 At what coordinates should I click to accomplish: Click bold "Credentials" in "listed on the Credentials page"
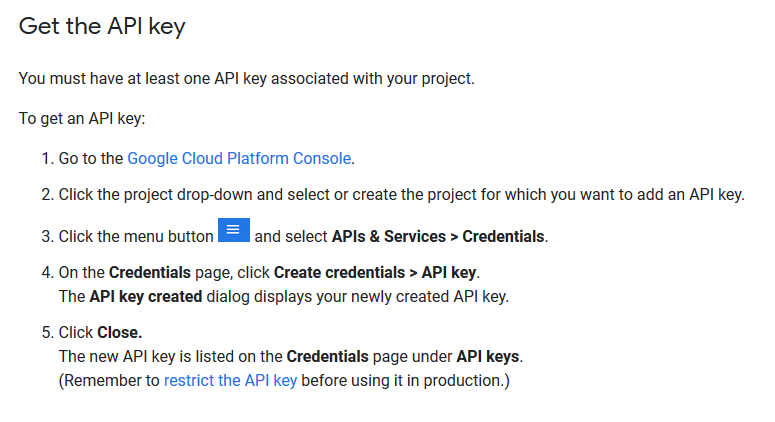(x=327, y=356)
